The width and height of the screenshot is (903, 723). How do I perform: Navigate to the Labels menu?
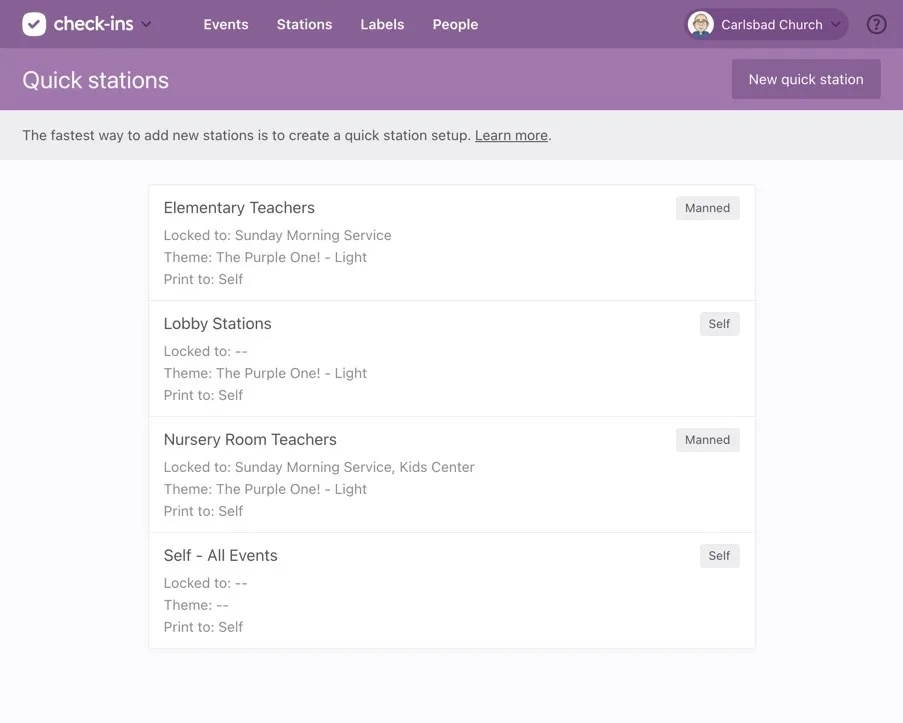coord(382,24)
